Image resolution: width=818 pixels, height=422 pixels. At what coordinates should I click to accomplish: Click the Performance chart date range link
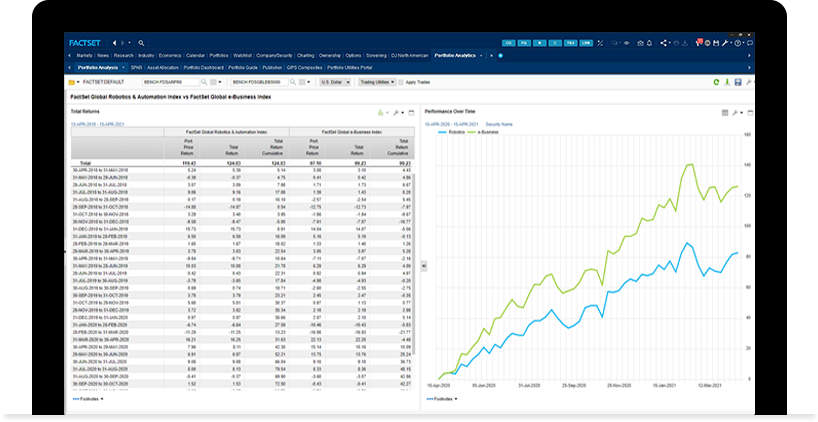pos(451,124)
